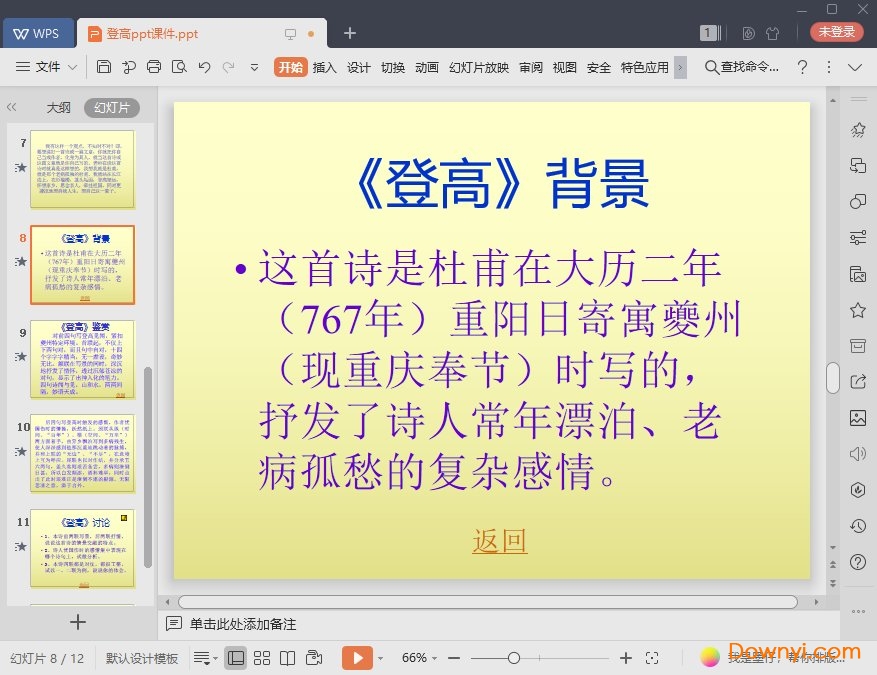Screen dimensions: 877x675
Task: Switch to reading view book icon
Action: 287,658
